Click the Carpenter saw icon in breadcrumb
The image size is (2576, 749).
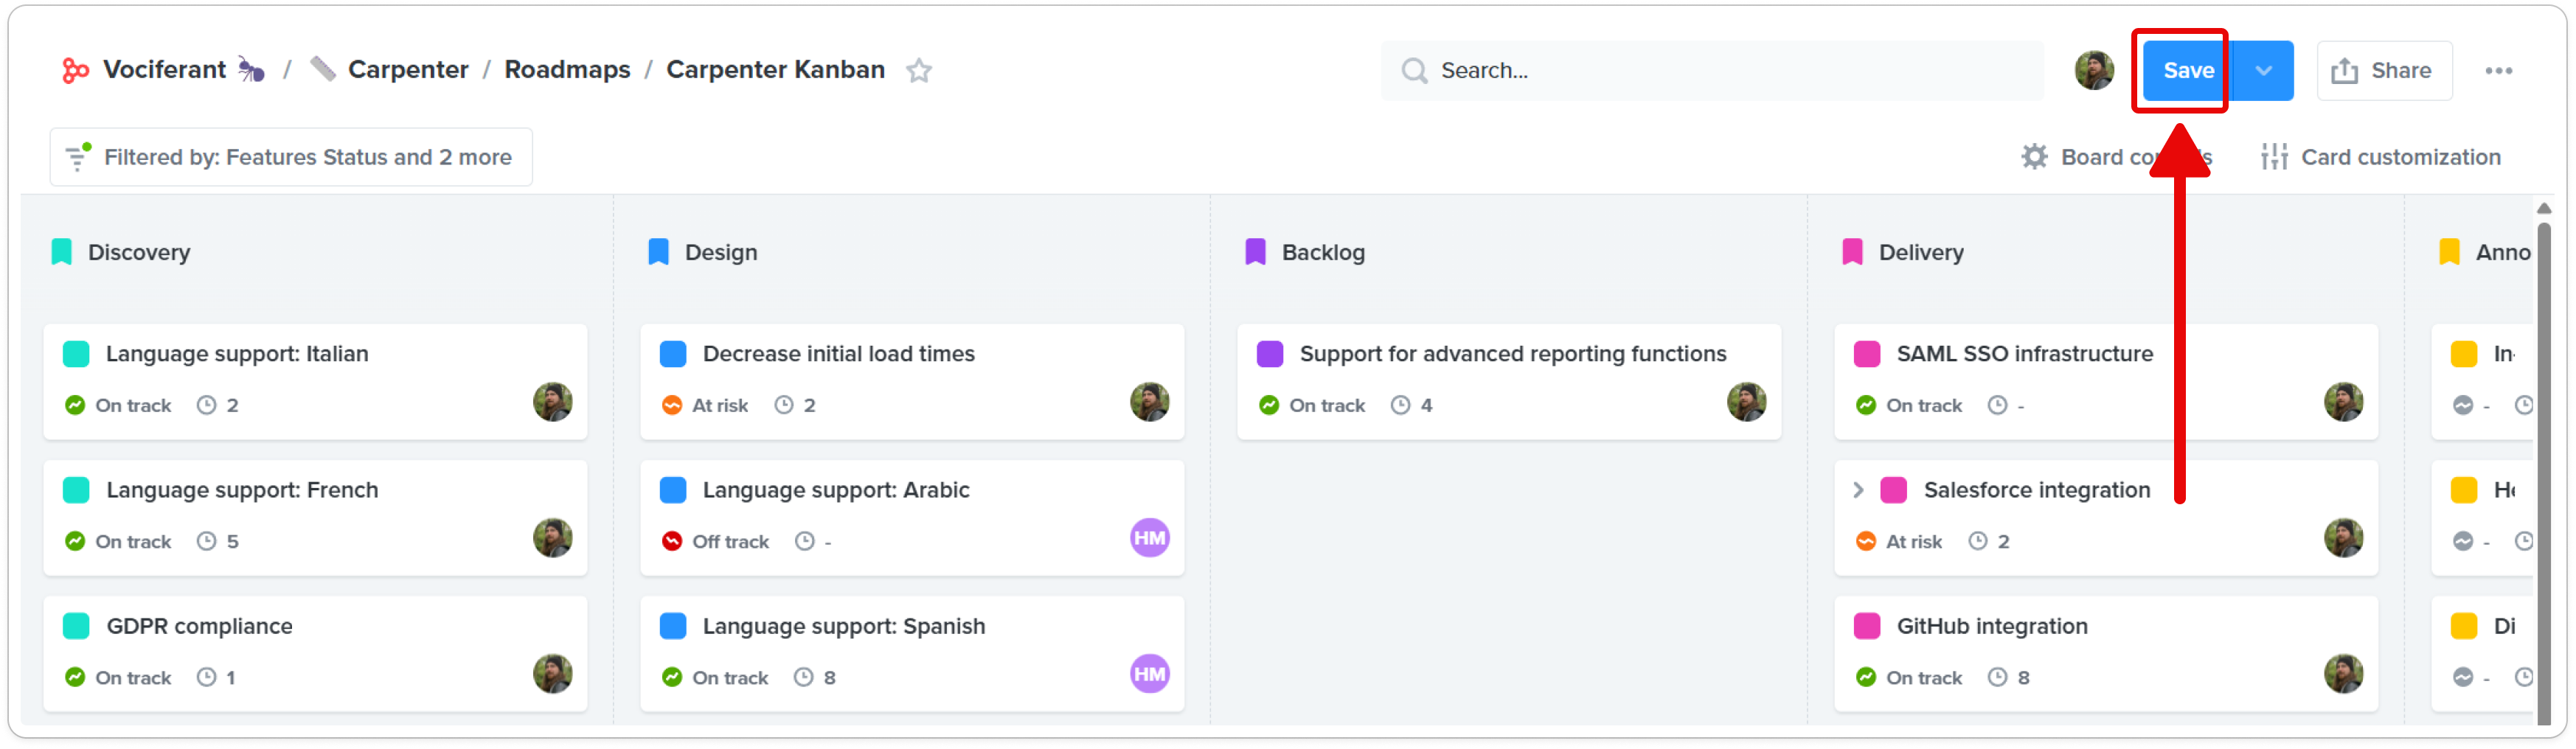322,69
